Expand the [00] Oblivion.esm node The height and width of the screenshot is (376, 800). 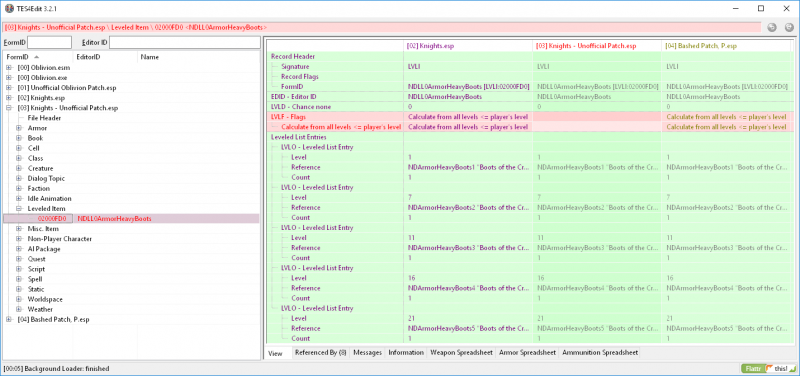pos(9,67)
